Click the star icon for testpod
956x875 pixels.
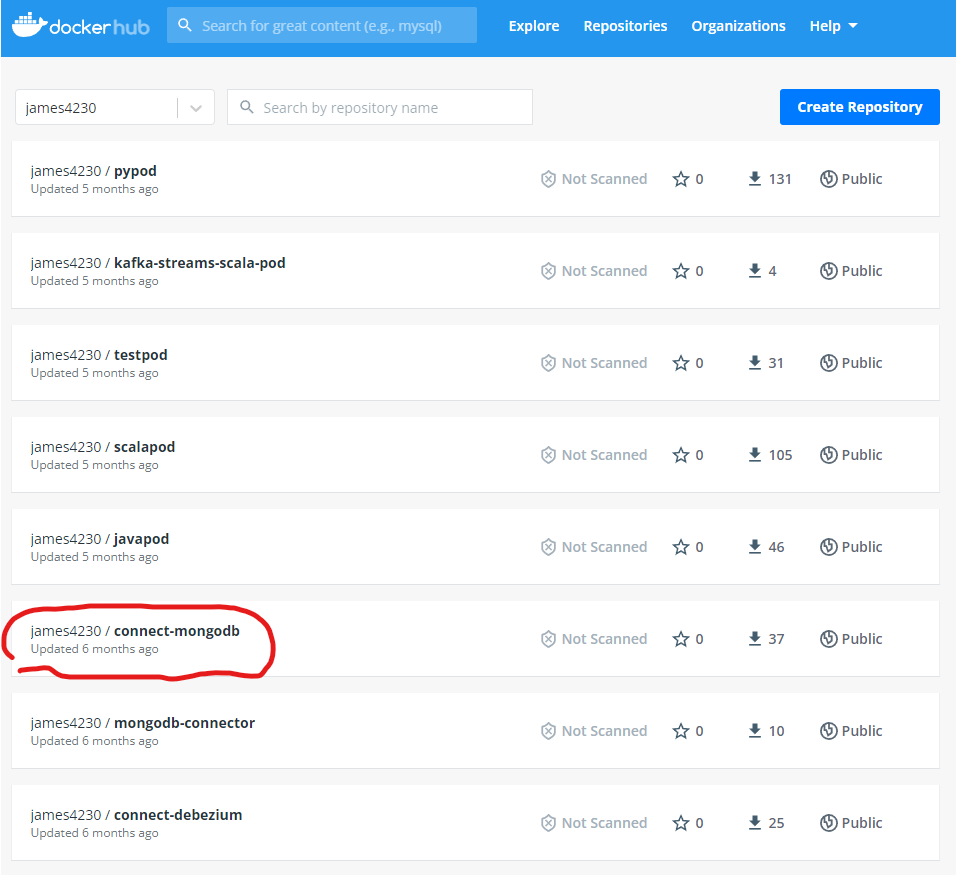point(680,363)
